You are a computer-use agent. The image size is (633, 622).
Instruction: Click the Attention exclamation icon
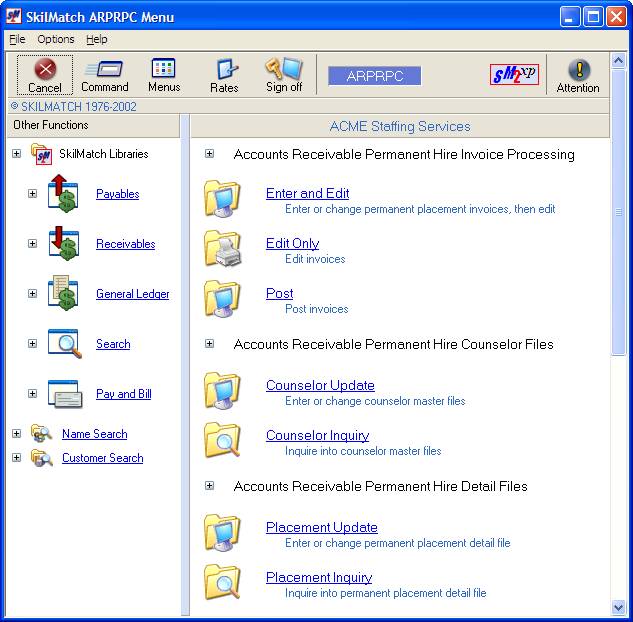579,70
